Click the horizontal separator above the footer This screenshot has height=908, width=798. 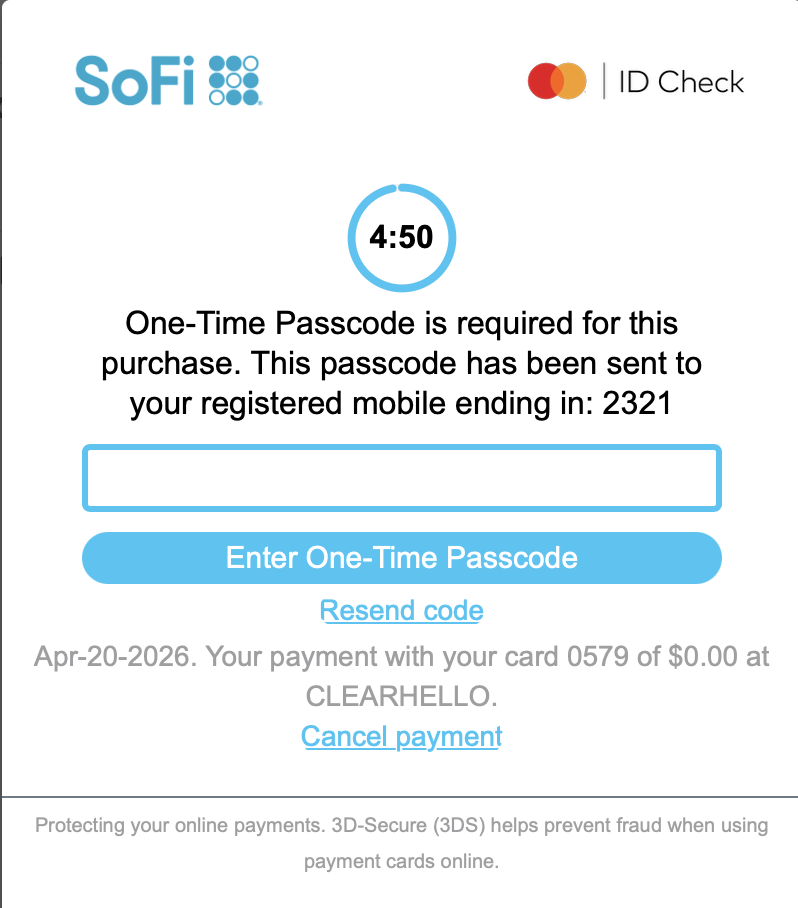(x=400, y=797)
